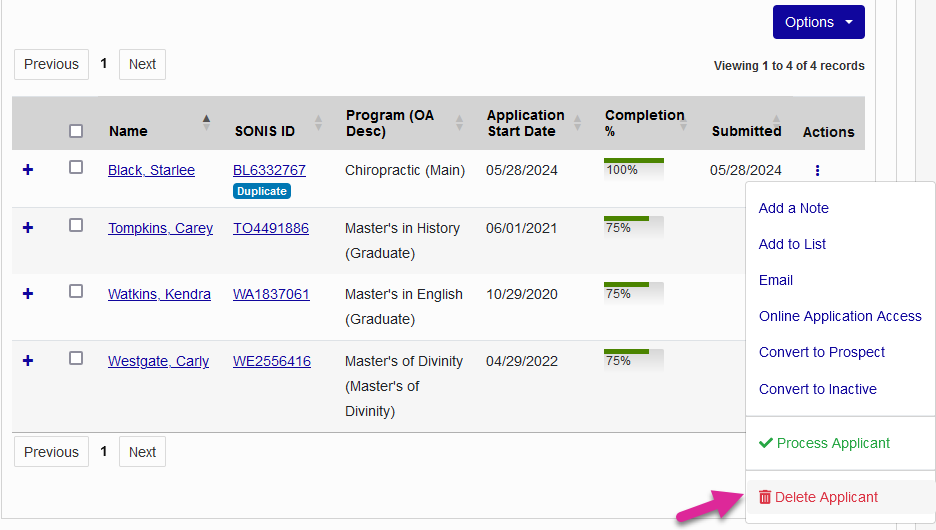The image size is (936, 530).
Task: Click the 04/29/2022 start date cell
Action: tap(521, 361)
